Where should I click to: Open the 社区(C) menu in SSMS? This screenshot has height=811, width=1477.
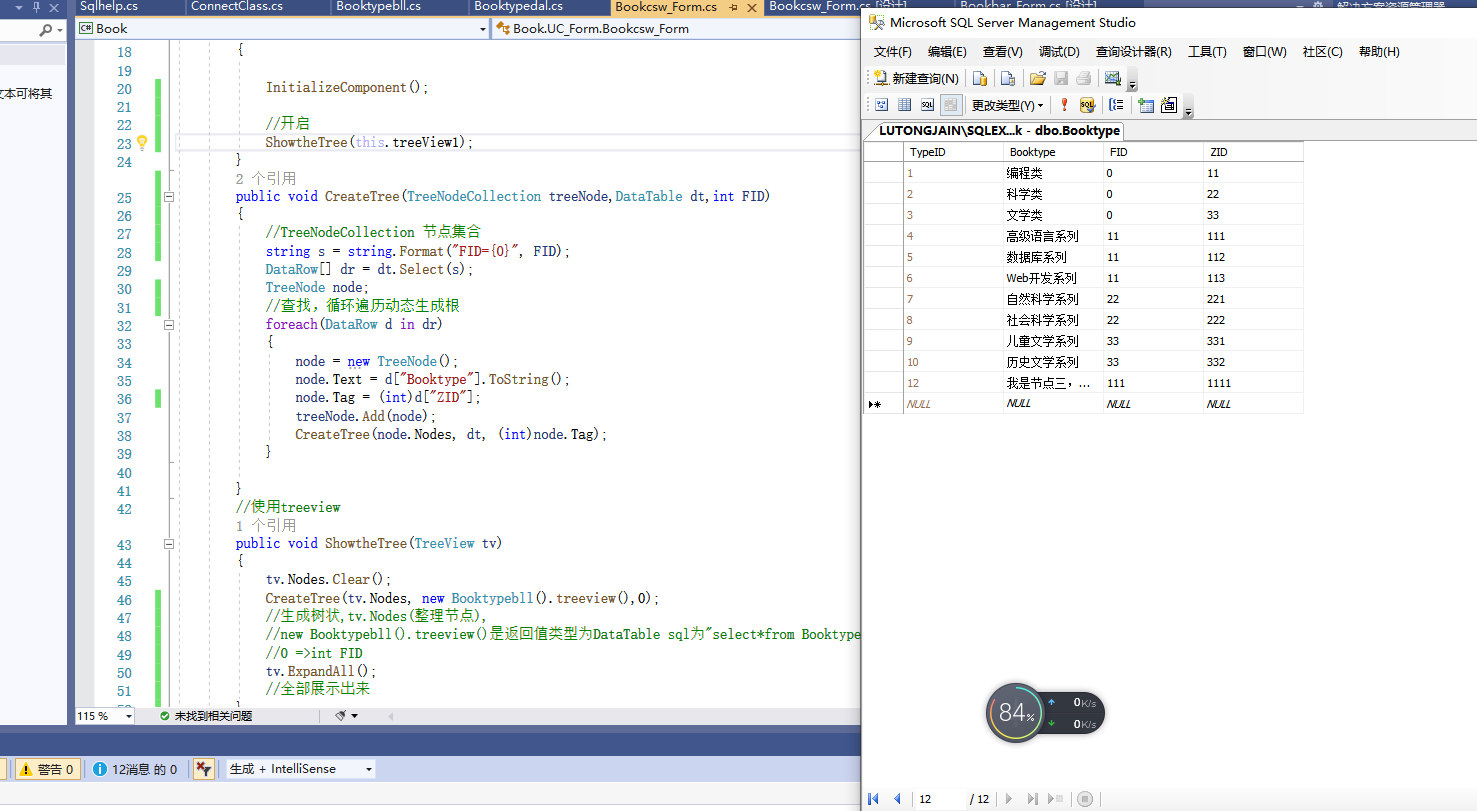(x=1323, y=52)
